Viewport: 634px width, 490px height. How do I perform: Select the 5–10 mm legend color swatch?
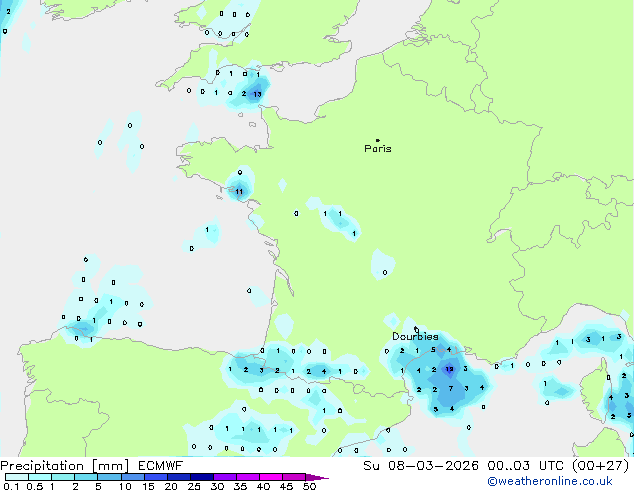(x=109, y=477)
